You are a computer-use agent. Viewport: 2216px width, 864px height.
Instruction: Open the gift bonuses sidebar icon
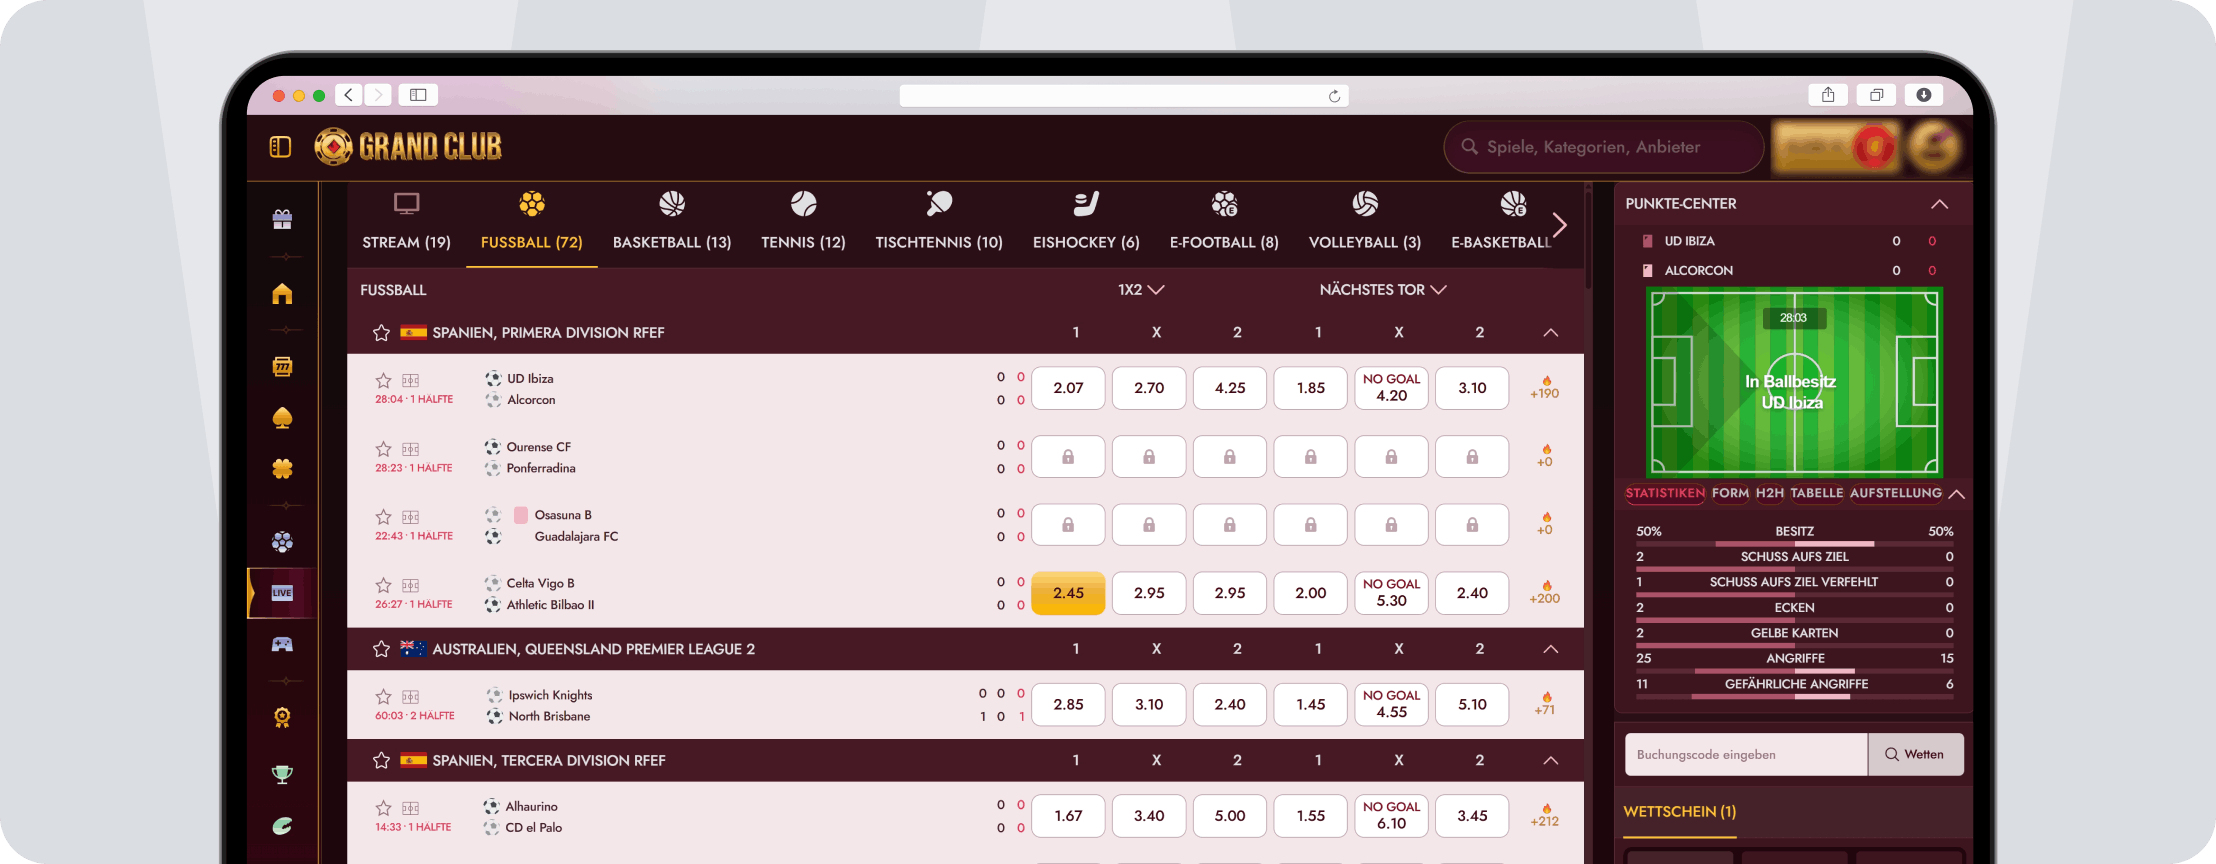[282, 219]
